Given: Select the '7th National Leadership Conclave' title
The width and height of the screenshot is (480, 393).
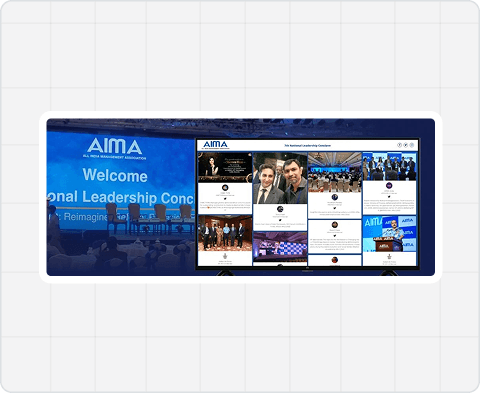Looking at the screenshot, I should click(307, 146).
